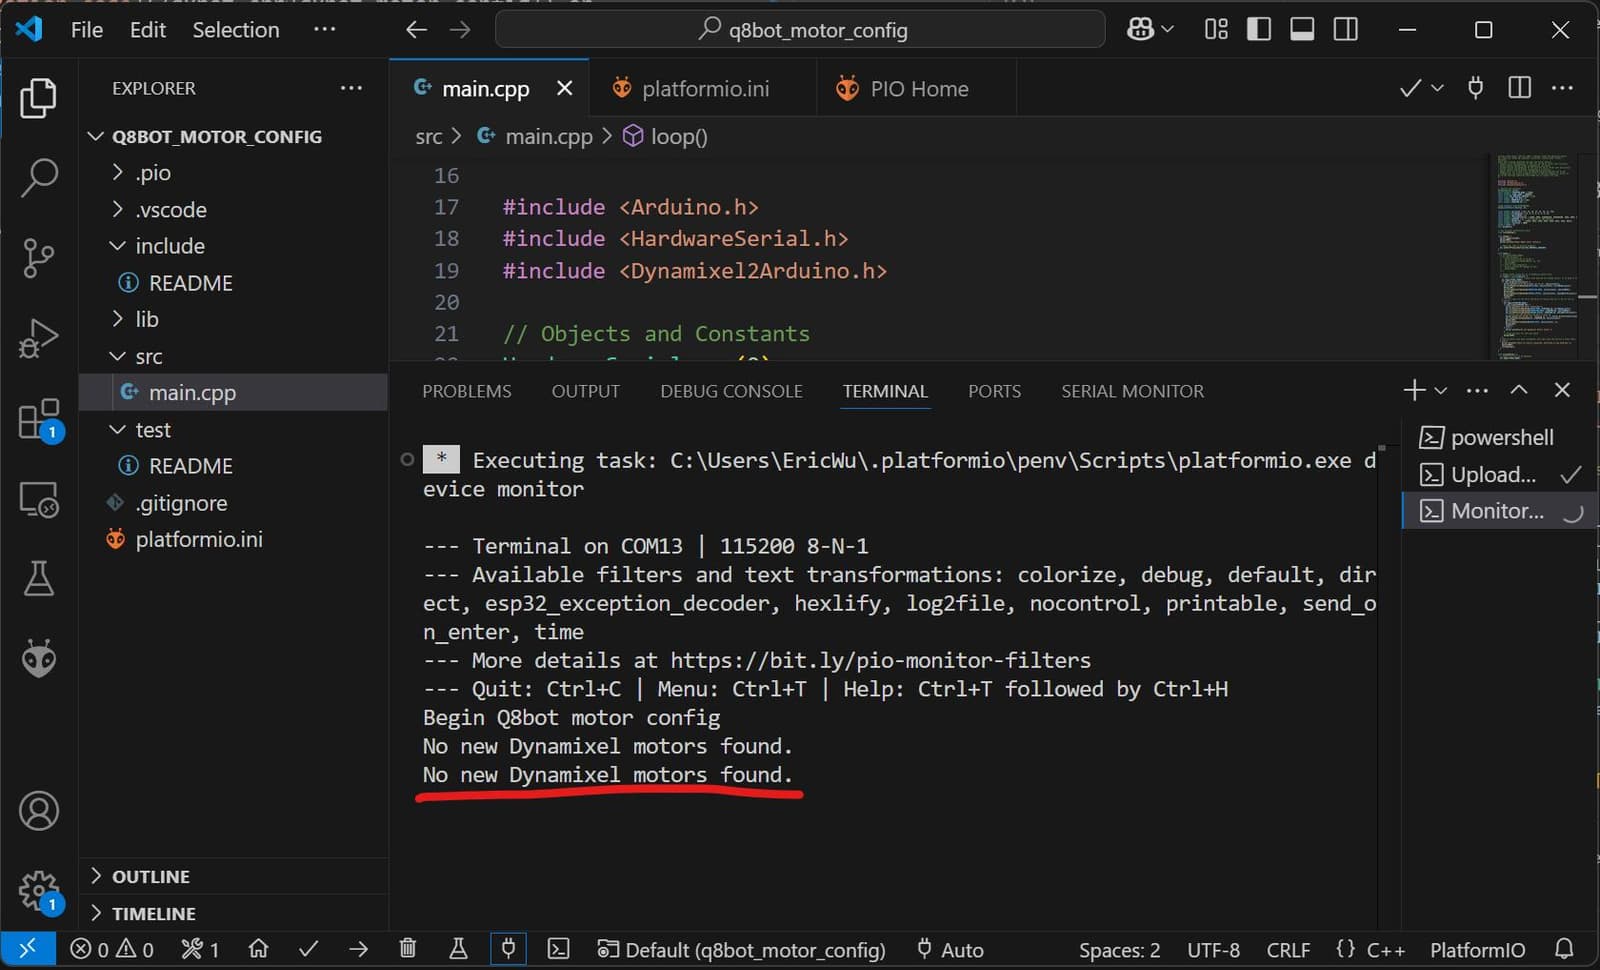The height and width of the screenshot is (970, 1600).
Task: Click PlatformIO Clean trash icon in status bar
Action: [x=407, y=949]
